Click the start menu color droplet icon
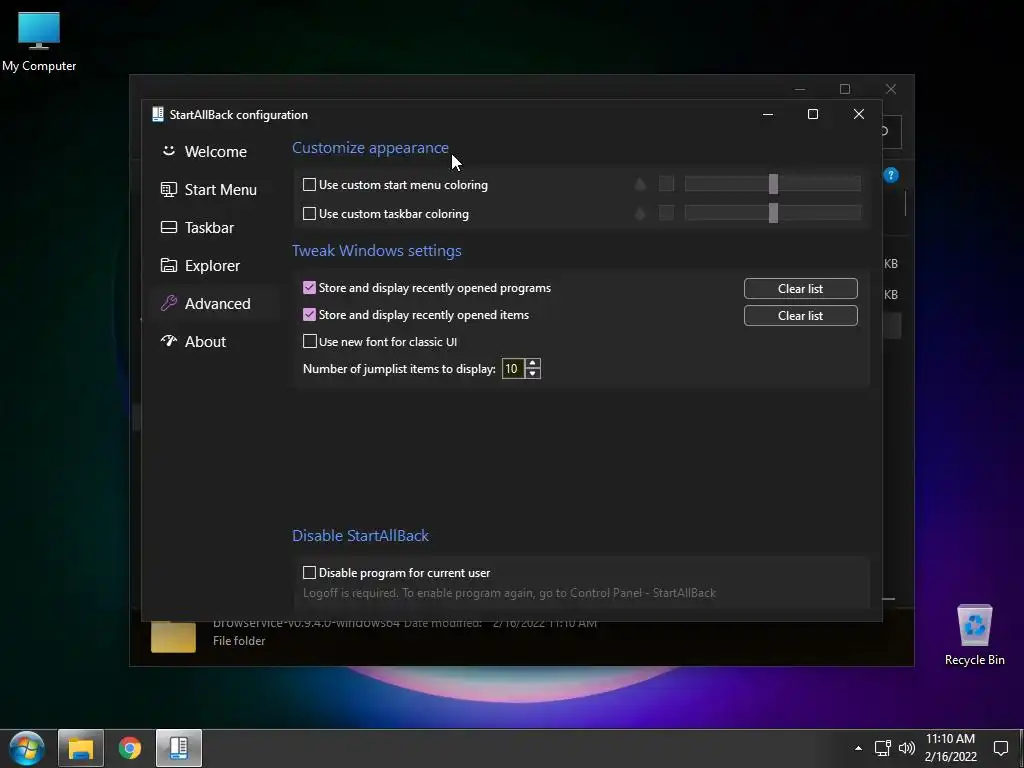1024x768 pixels. 640,184
